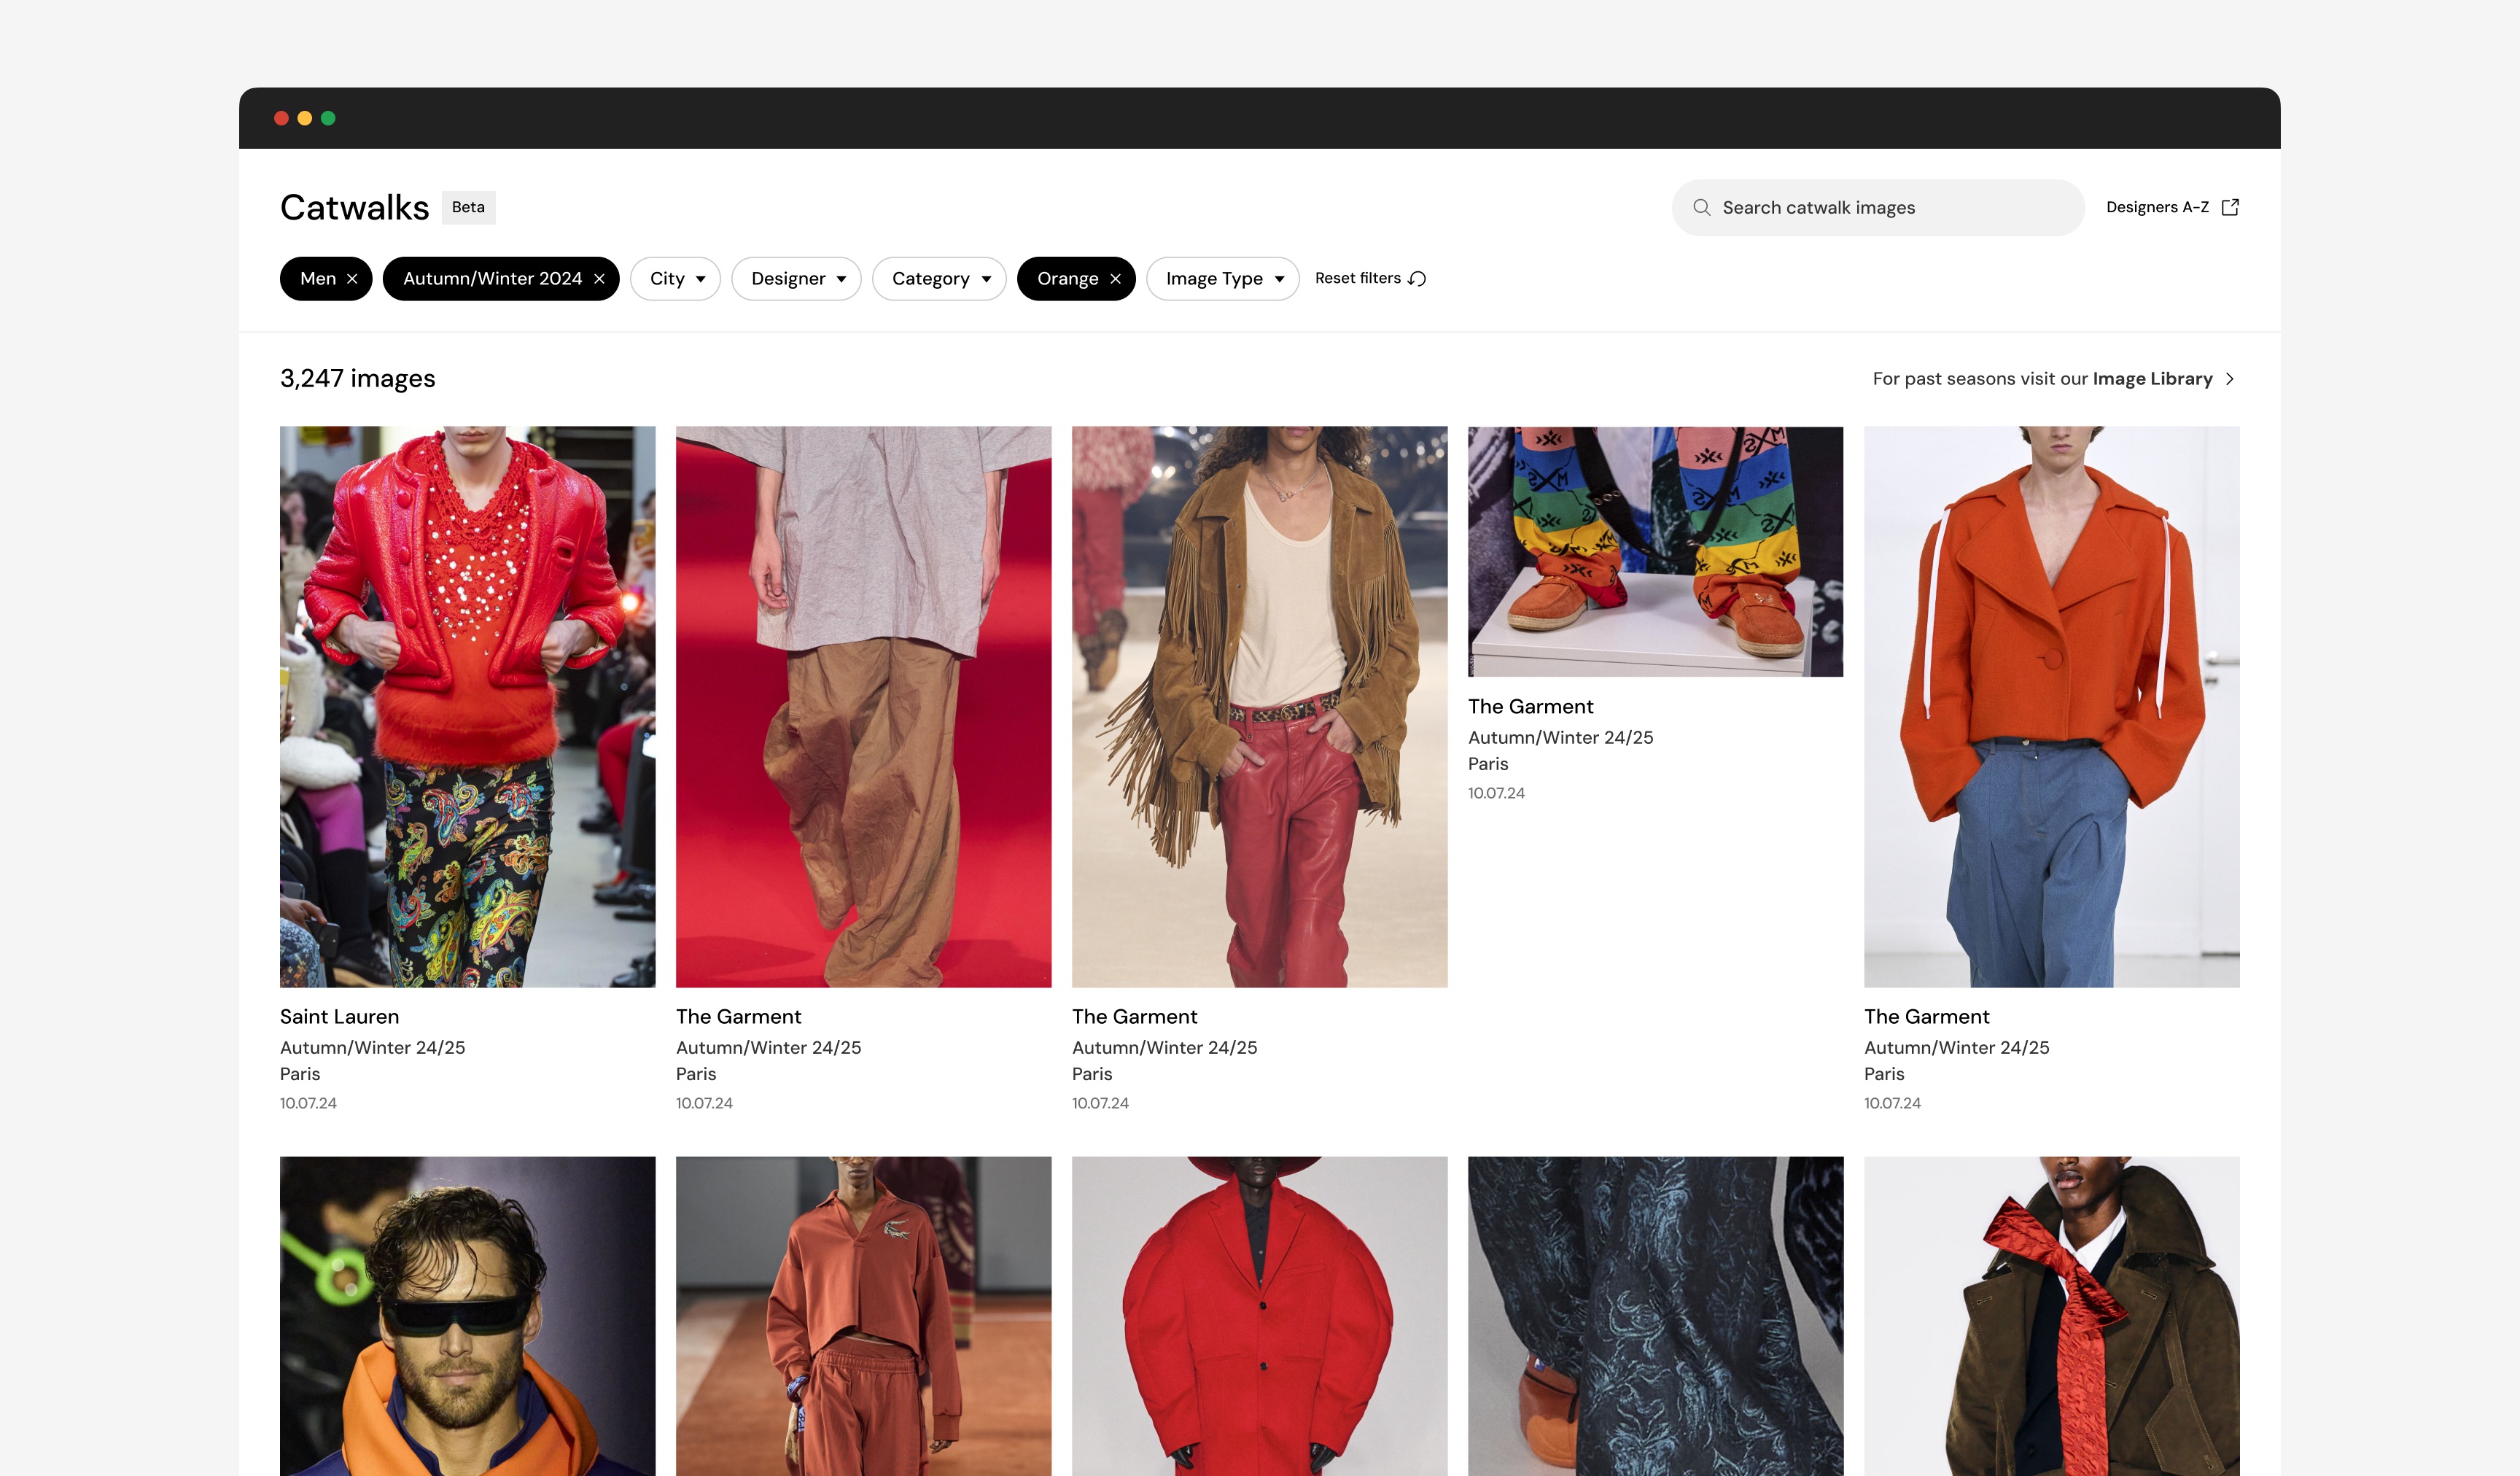Visit the Image Library link
2520x1476 pixels.
2152,379
